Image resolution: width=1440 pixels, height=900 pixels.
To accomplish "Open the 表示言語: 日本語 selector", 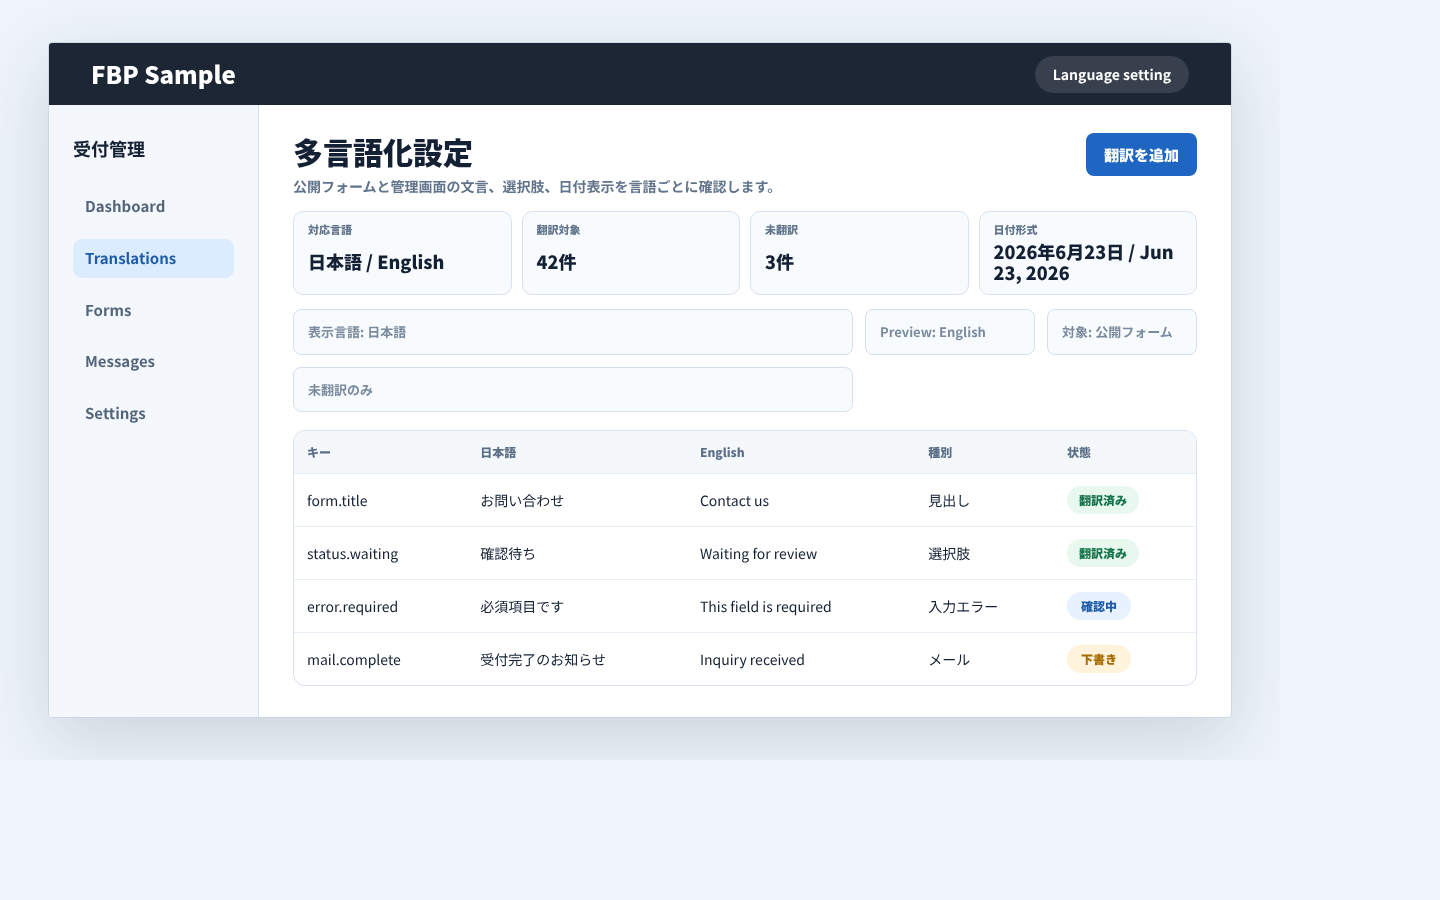I will coord(573,332).
